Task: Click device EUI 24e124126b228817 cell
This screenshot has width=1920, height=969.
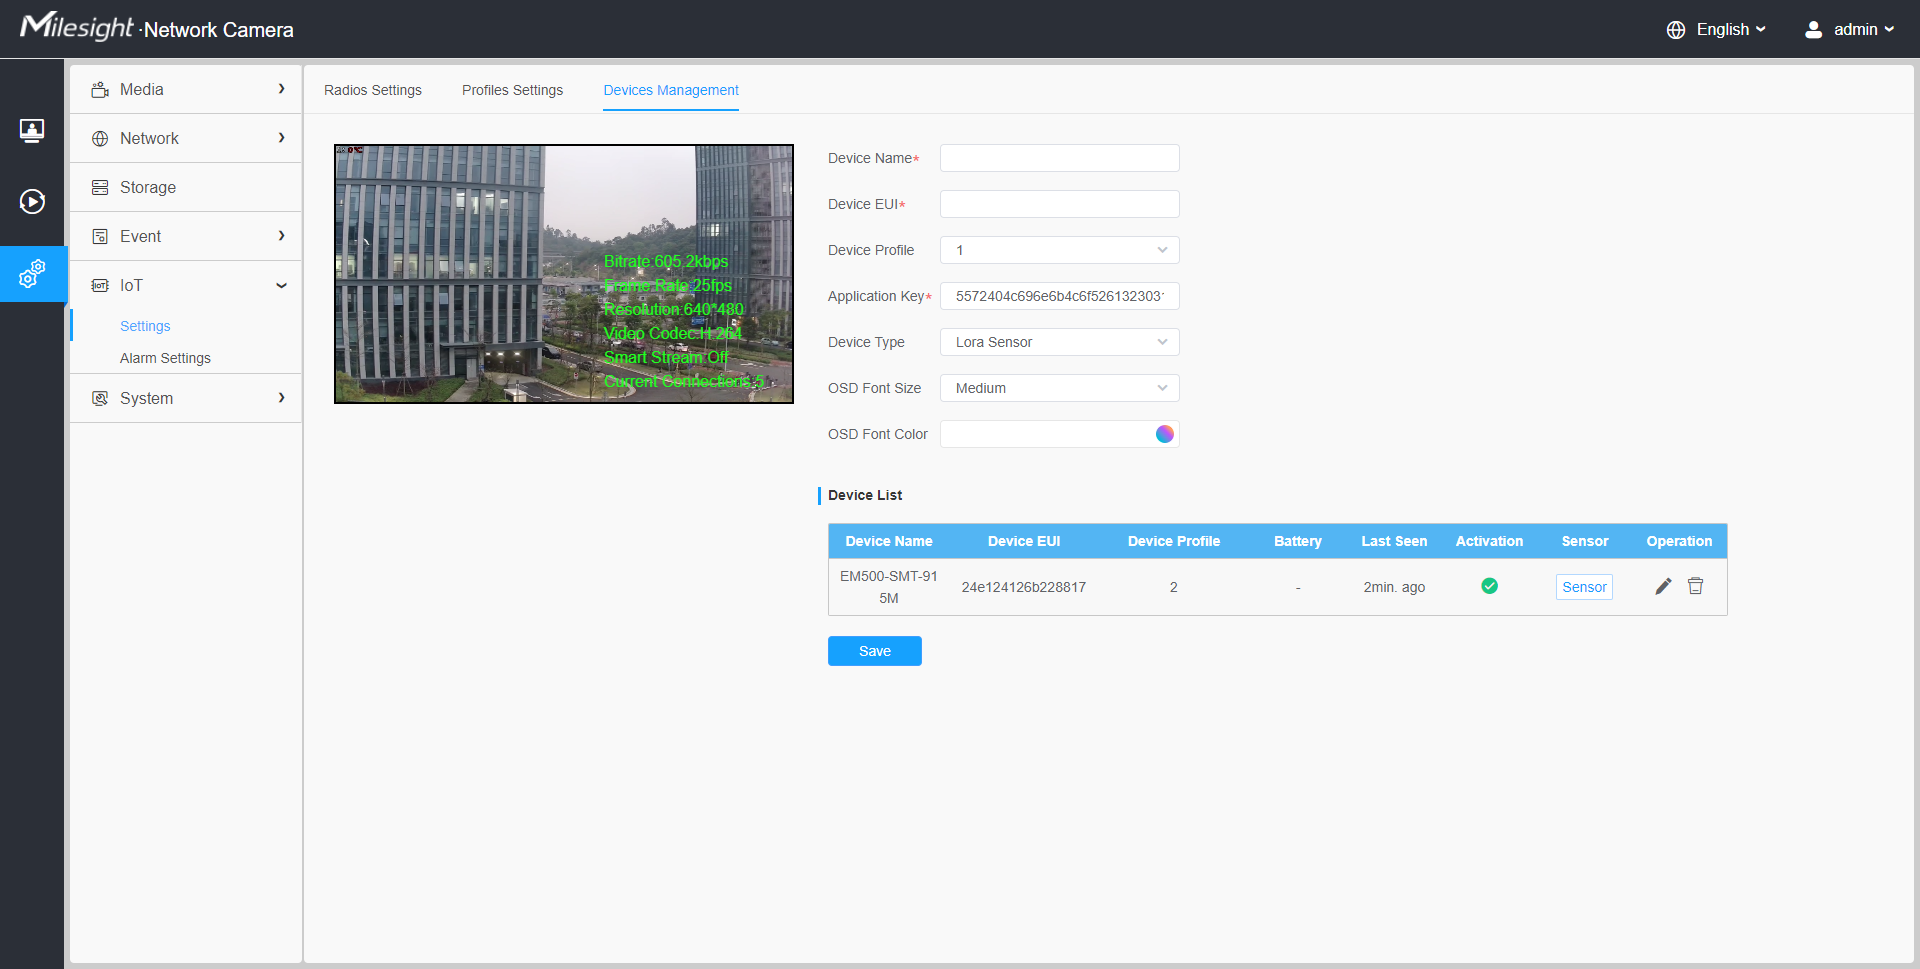Action: (1024, 587)
